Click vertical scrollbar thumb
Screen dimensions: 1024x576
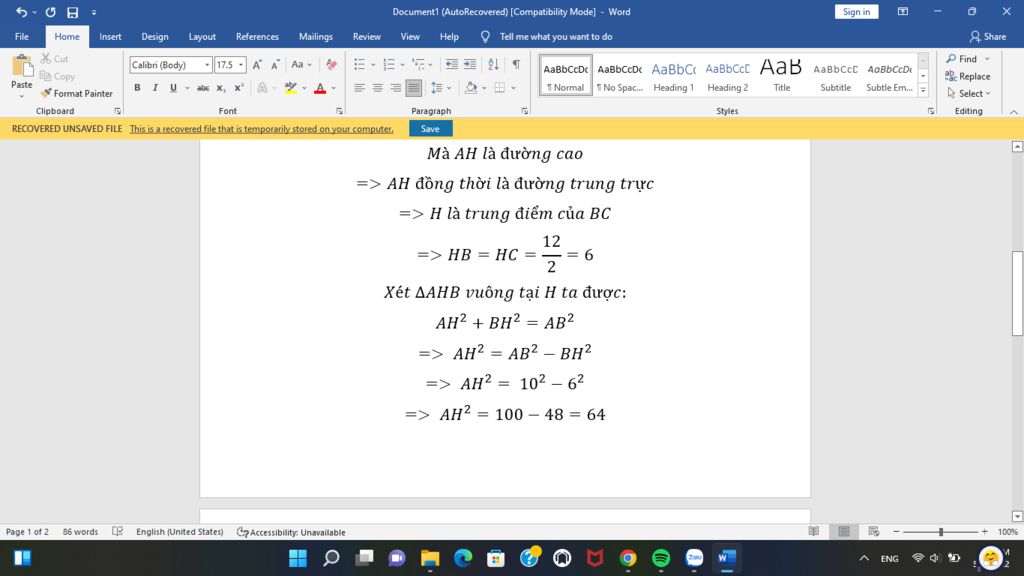coord(1017,293)
